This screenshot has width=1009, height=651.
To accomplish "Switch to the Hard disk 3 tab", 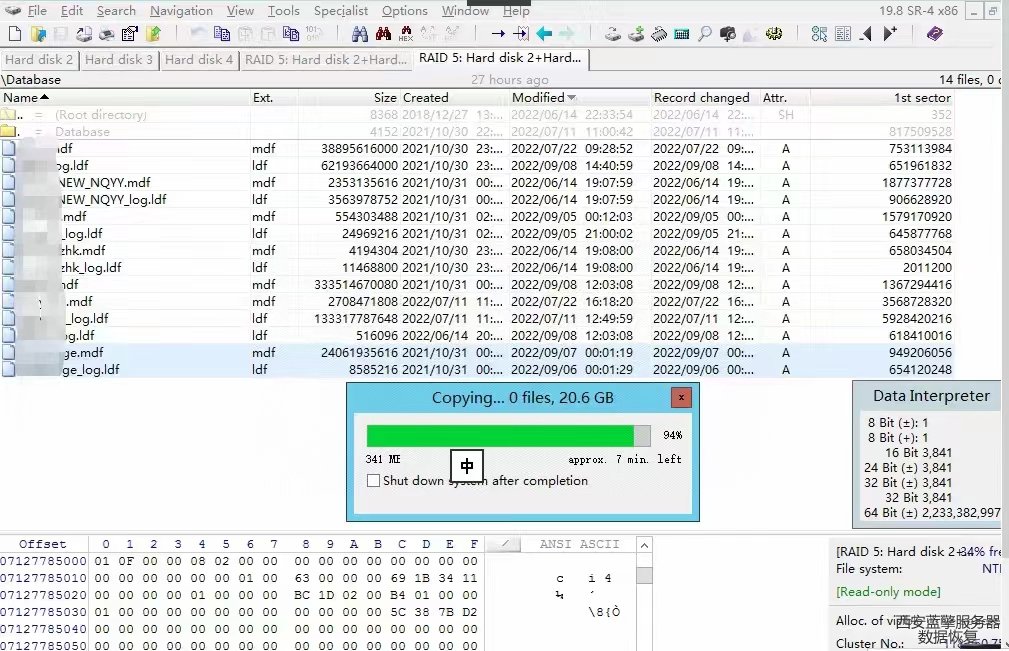I will point(119,60).
